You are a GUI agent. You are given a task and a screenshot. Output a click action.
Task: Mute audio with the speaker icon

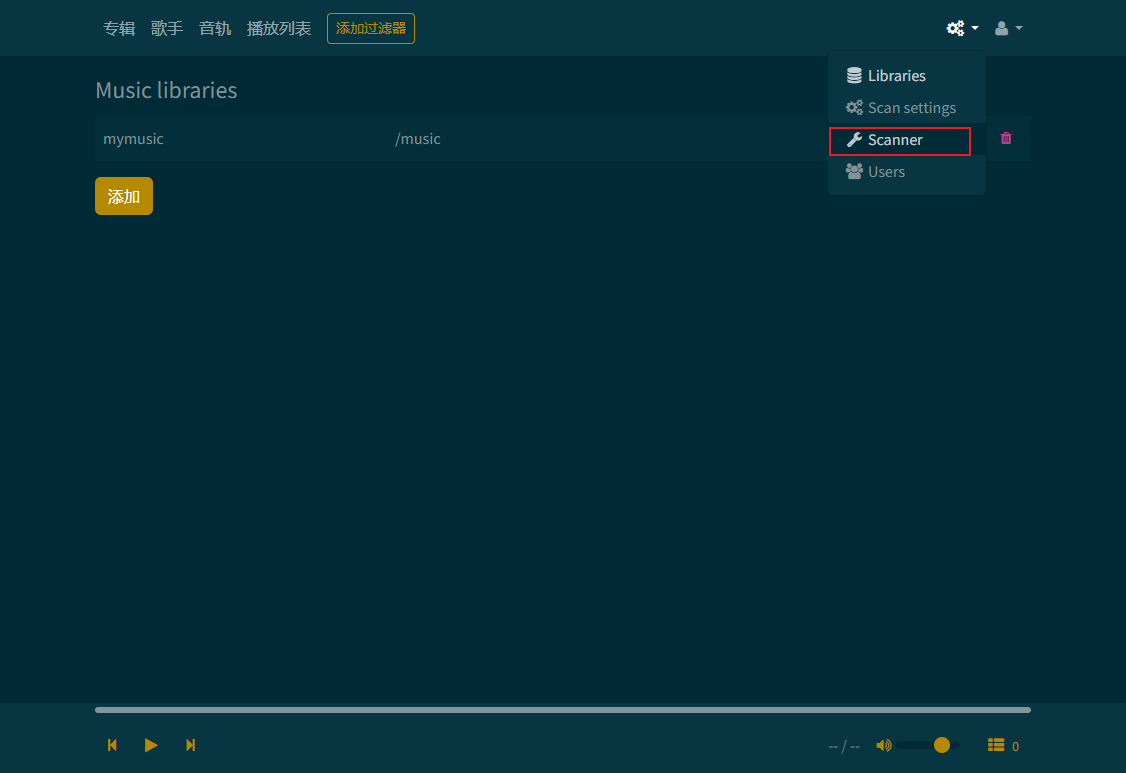pos(883,745)
